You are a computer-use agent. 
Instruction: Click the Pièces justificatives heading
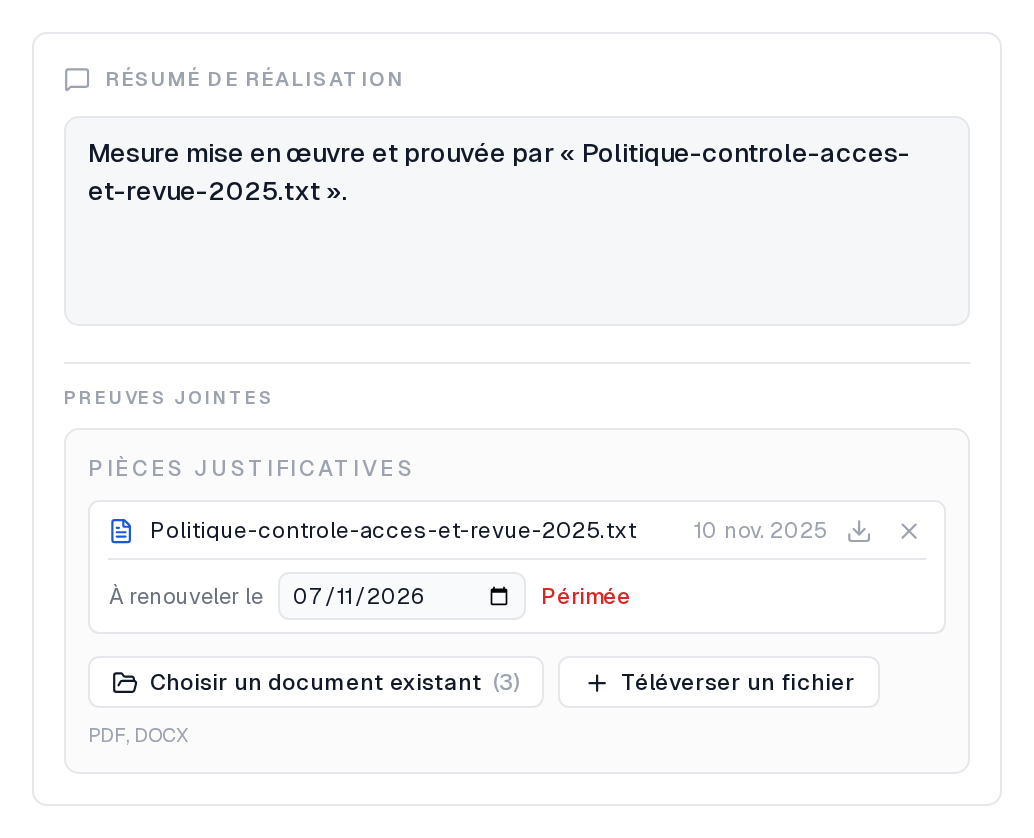pyautogui.click(x=251, y=469)
